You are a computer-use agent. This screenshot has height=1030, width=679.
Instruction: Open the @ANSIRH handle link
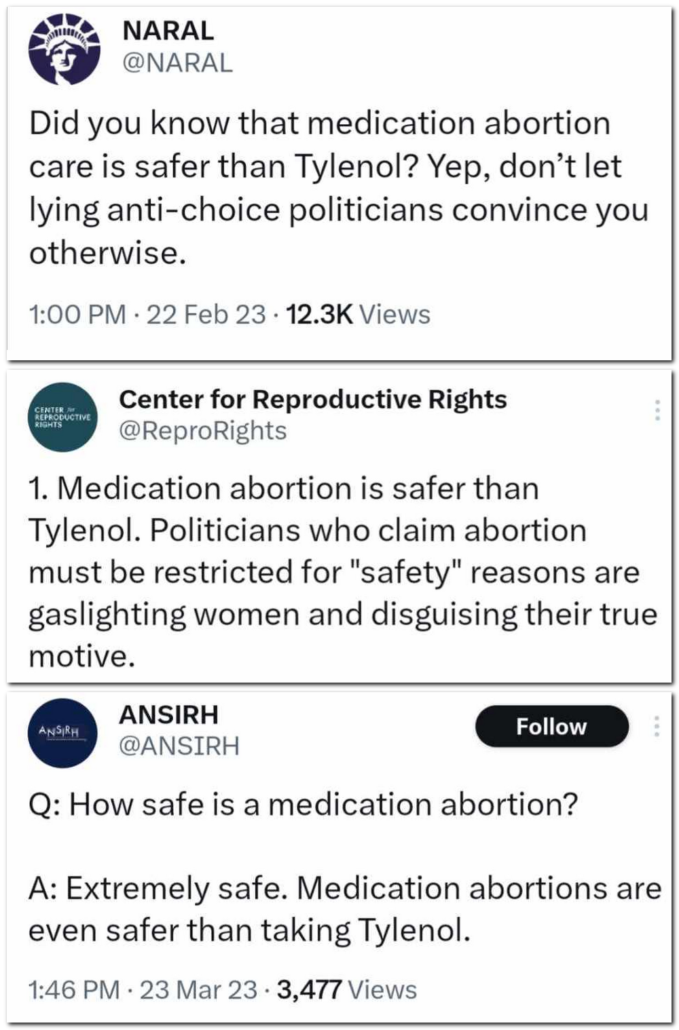tap(179, 746)
